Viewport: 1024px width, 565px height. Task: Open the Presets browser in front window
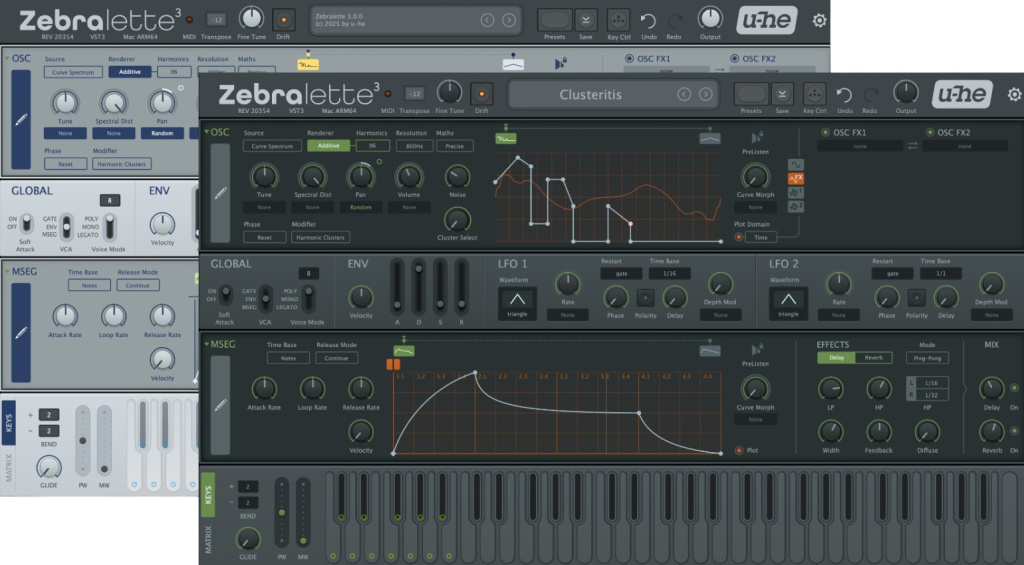click(751, 95)
